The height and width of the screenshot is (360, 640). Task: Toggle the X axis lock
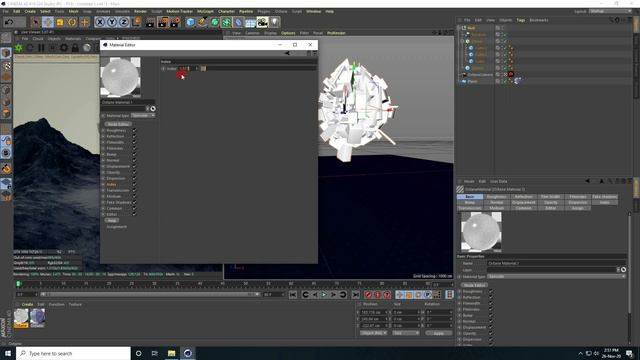click(x=100, y=22)
